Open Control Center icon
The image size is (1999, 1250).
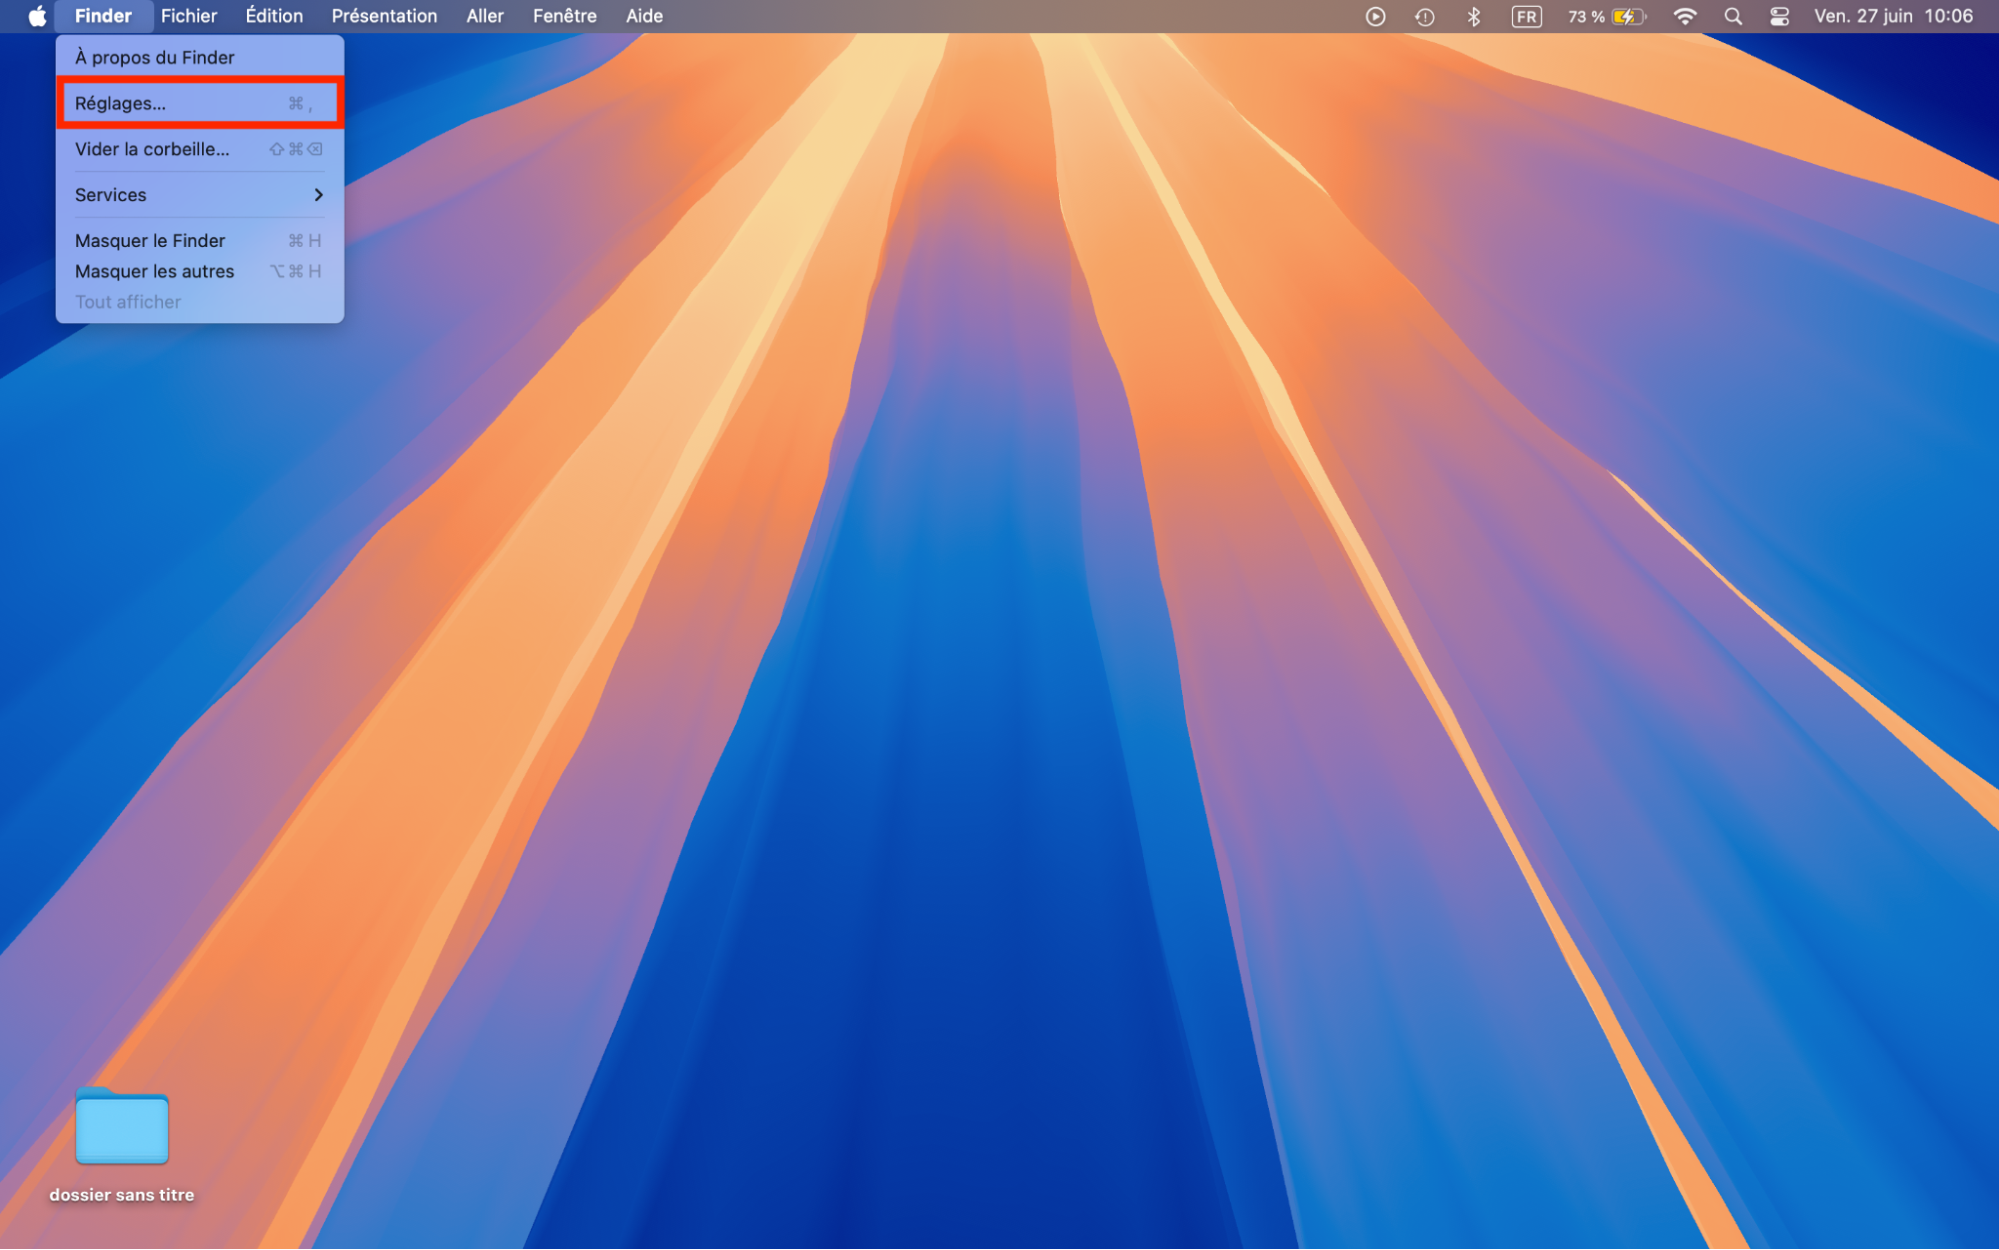1780,16
